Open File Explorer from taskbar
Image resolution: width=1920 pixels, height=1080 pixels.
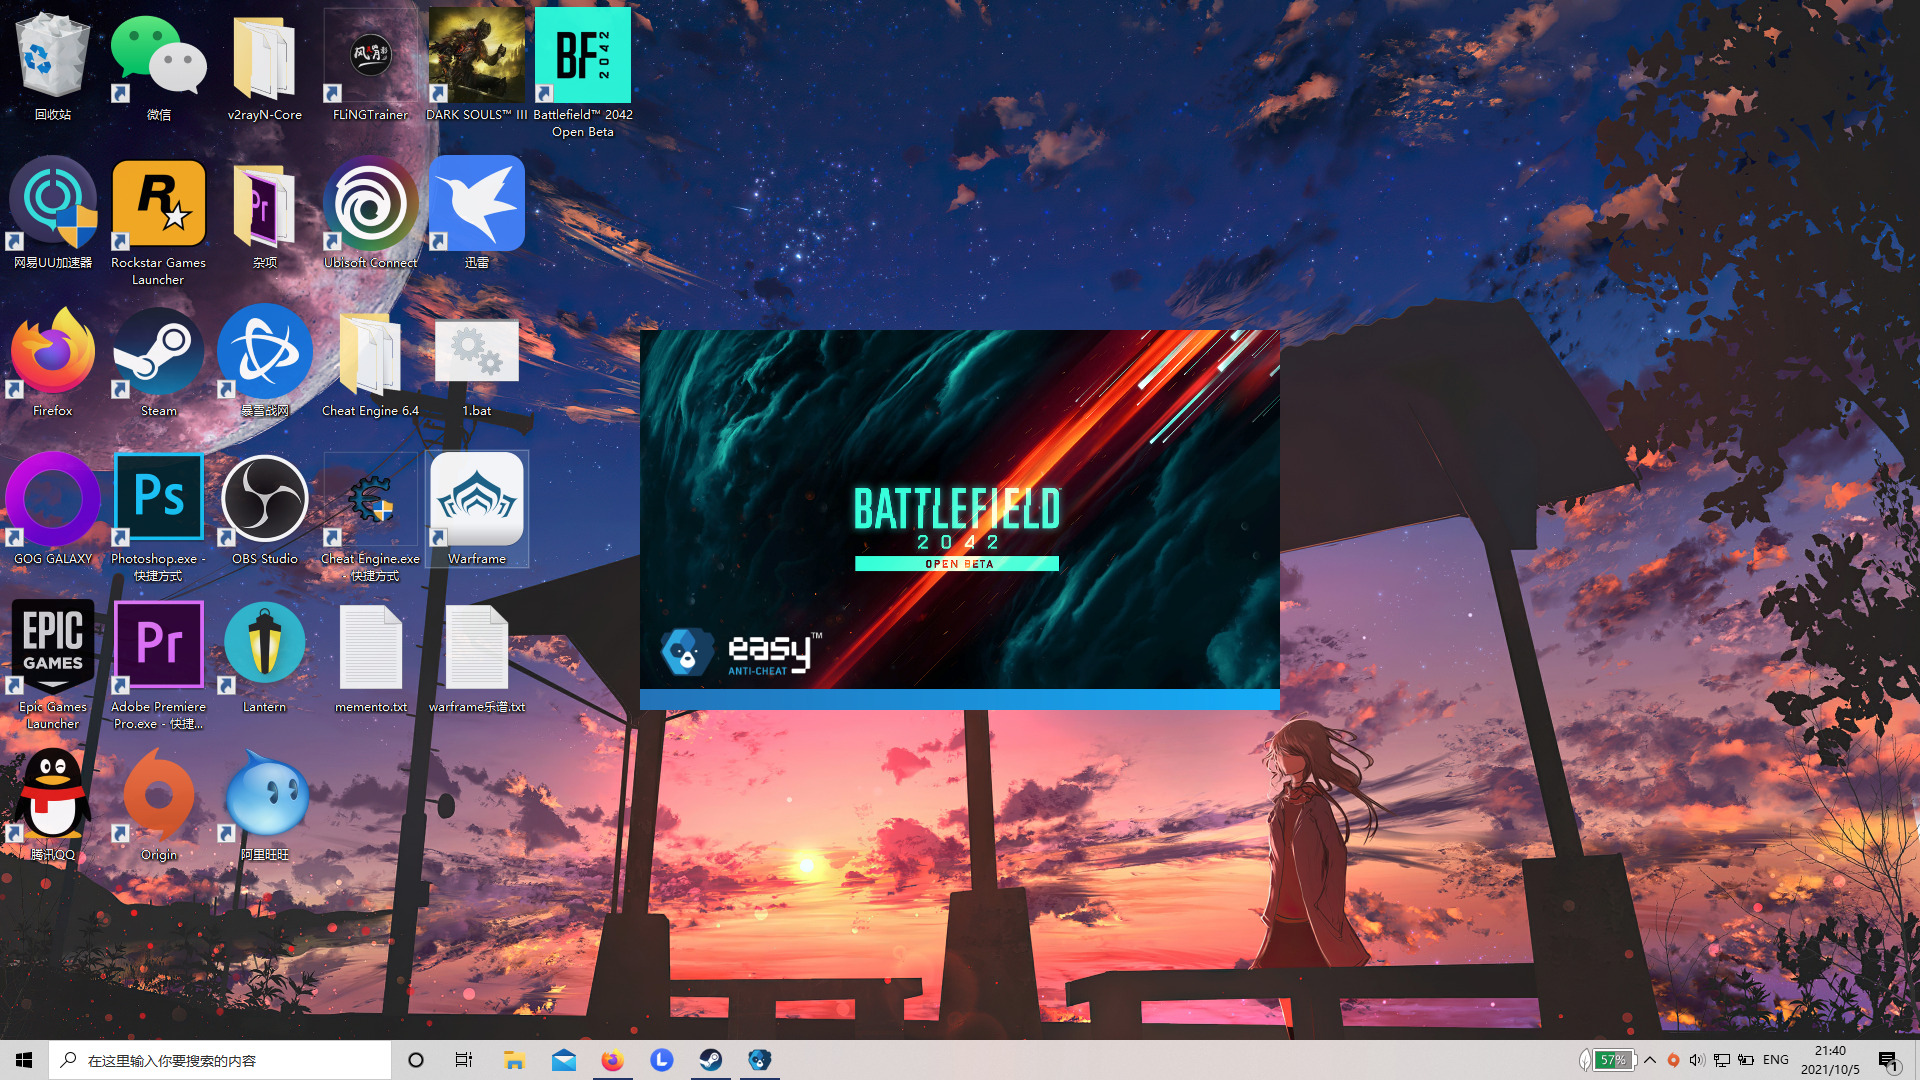click(x=514, y=1060)
